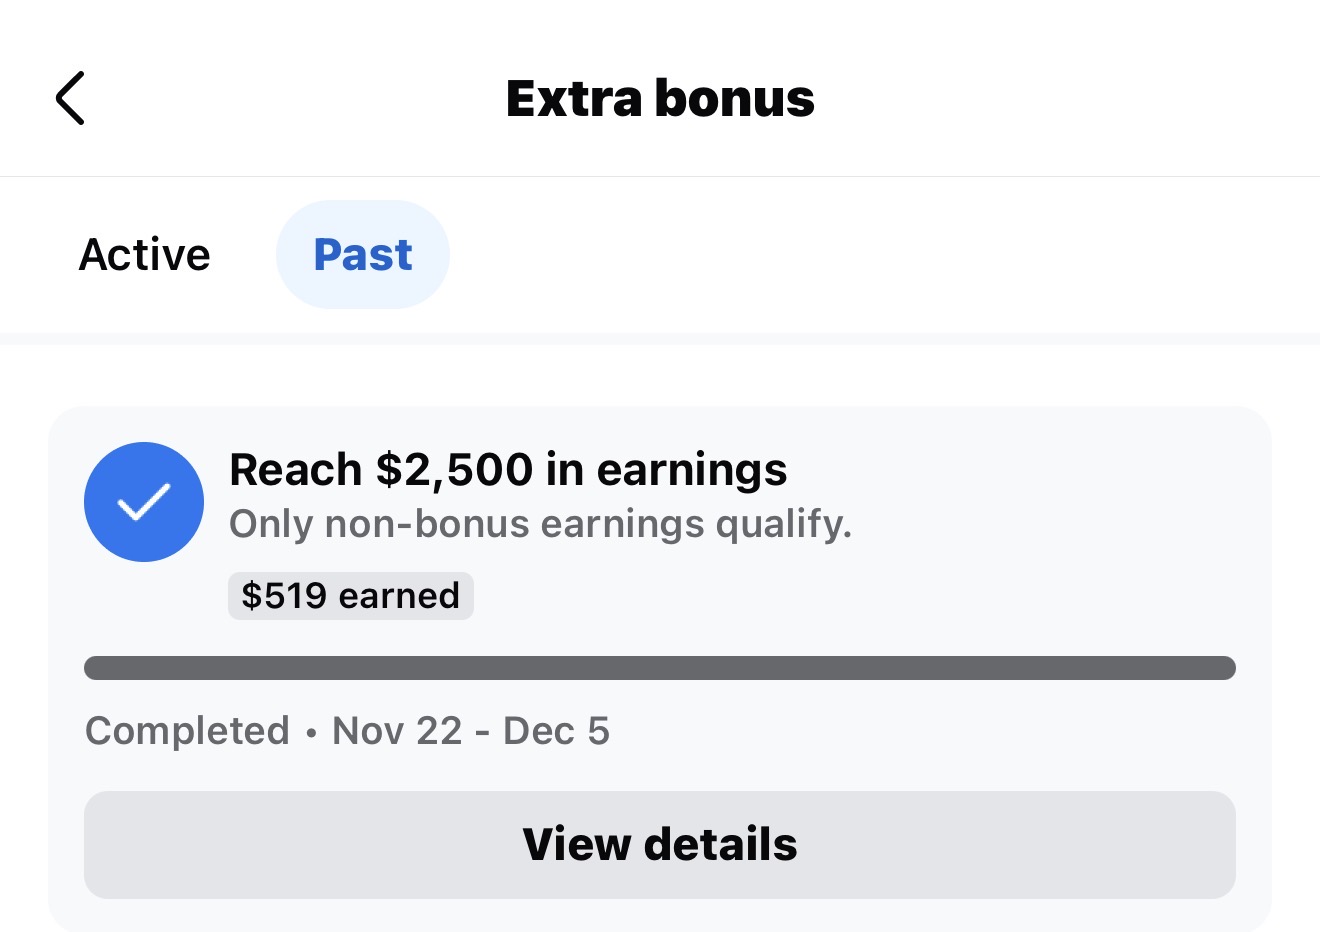The width and height of the screenshot is (1320, 932).
Task: Click the "Reach $2,500 in earnings" heading
Action: point(508,470)
